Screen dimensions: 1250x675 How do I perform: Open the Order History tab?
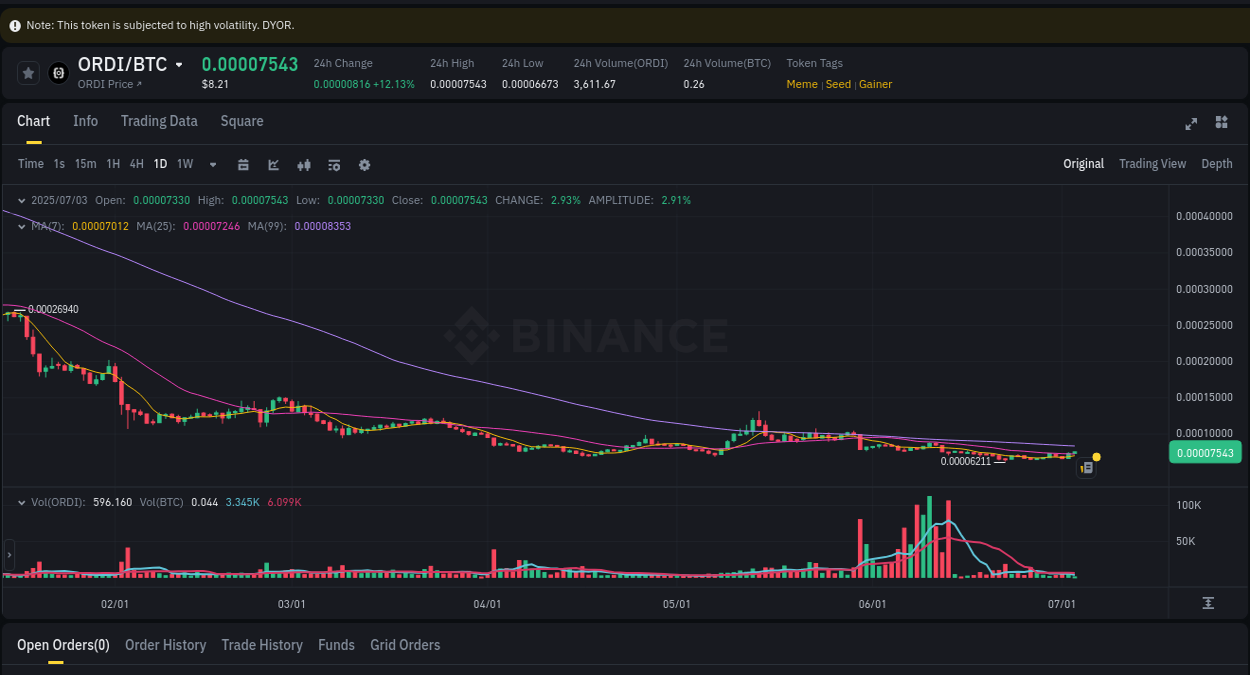coord(165,645)
